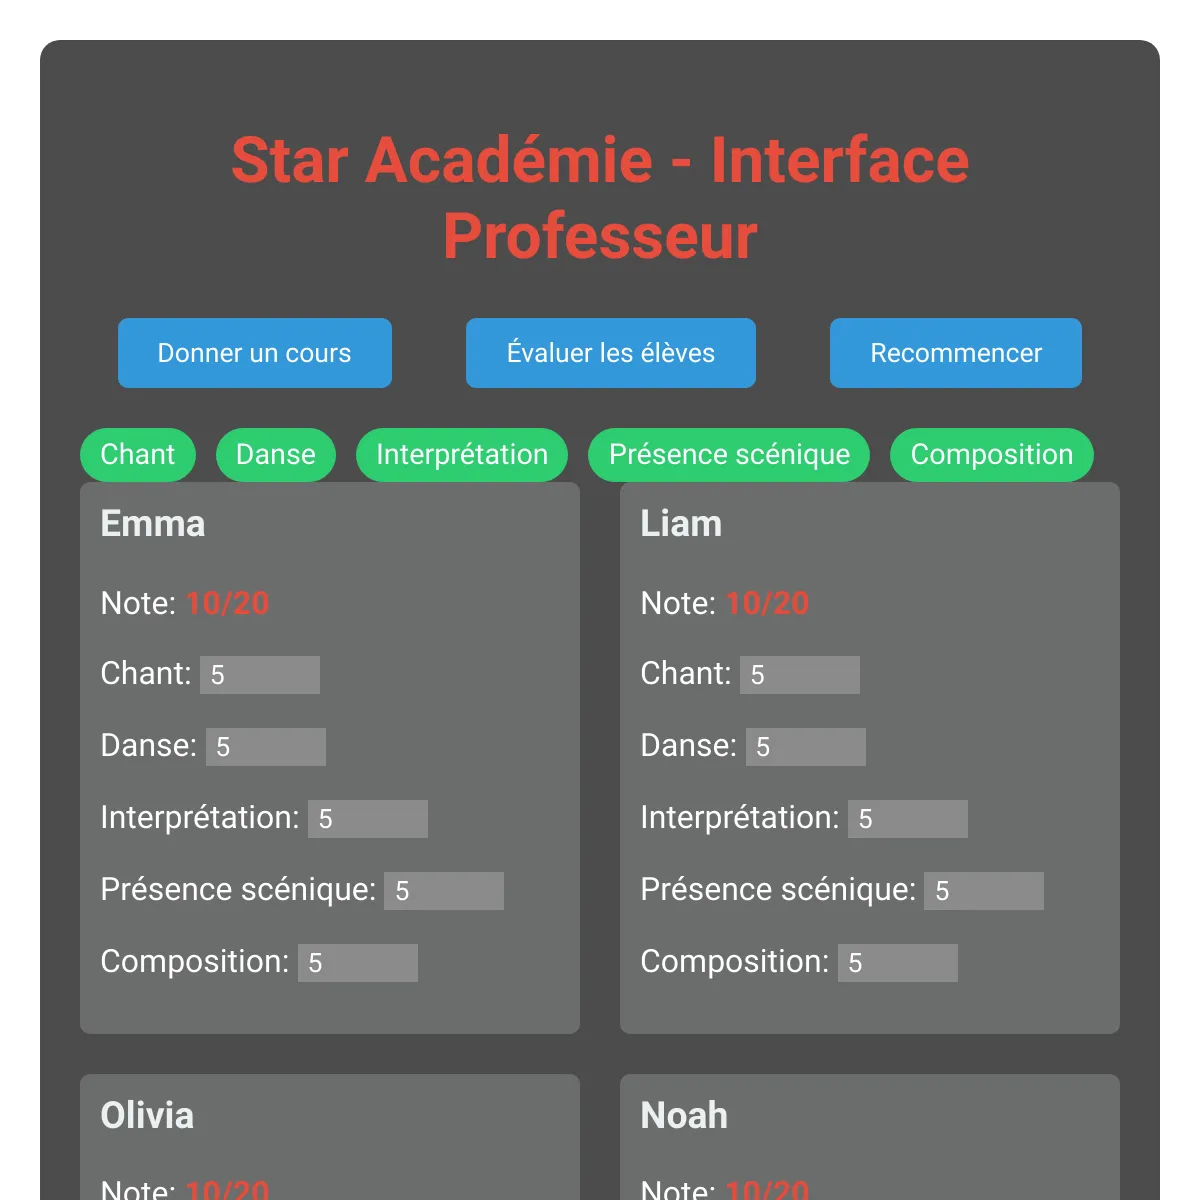Select the Danse skill tag
The height and width of the screenshot is (1200, 1200).
[276, 455]
